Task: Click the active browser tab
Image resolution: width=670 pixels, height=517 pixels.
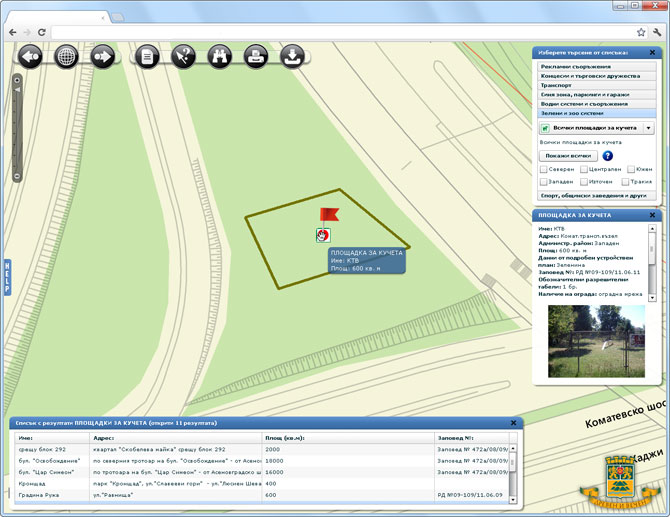Action: (57, 18)
